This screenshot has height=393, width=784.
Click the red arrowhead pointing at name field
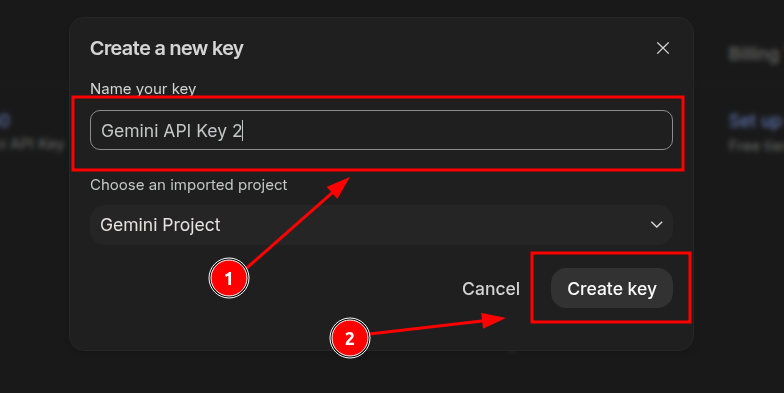click(x=338, y=186)
